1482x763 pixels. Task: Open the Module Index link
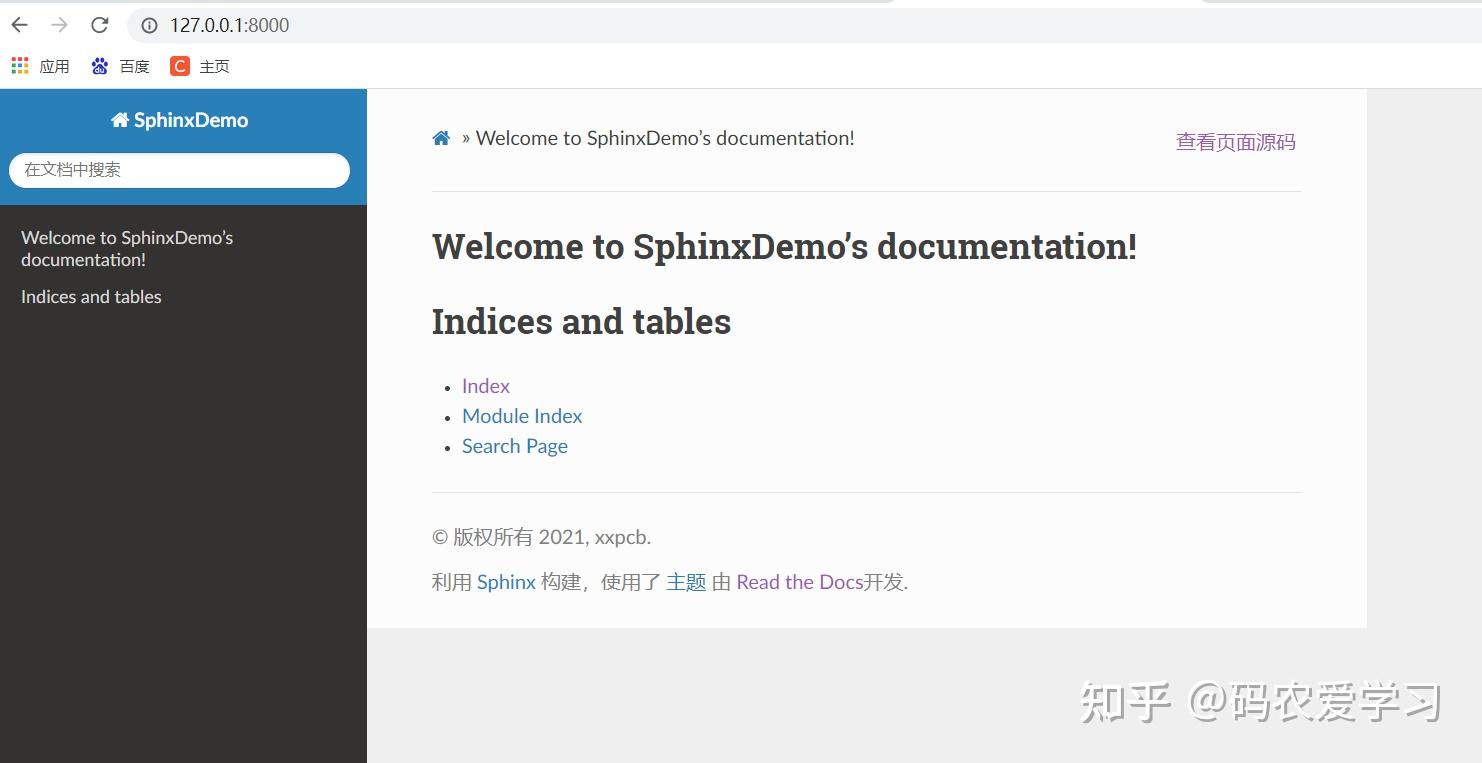coord(521,416)
